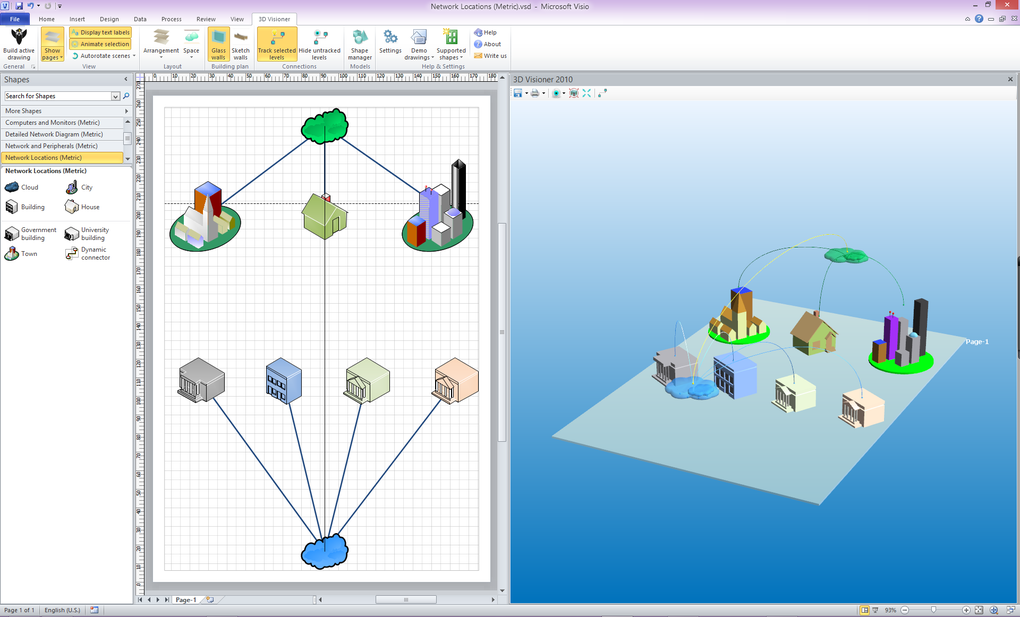
Task: Select the Building stencil shape
Action: 25,207
